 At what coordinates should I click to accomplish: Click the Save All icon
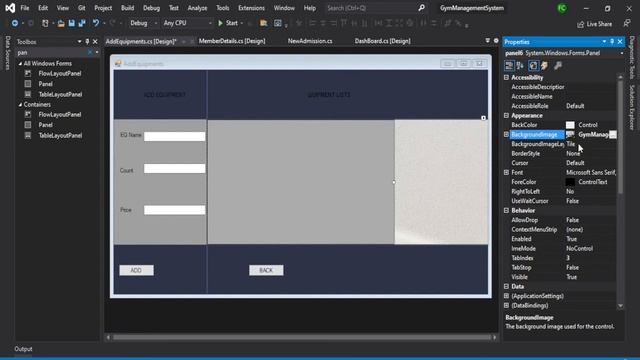82,23
